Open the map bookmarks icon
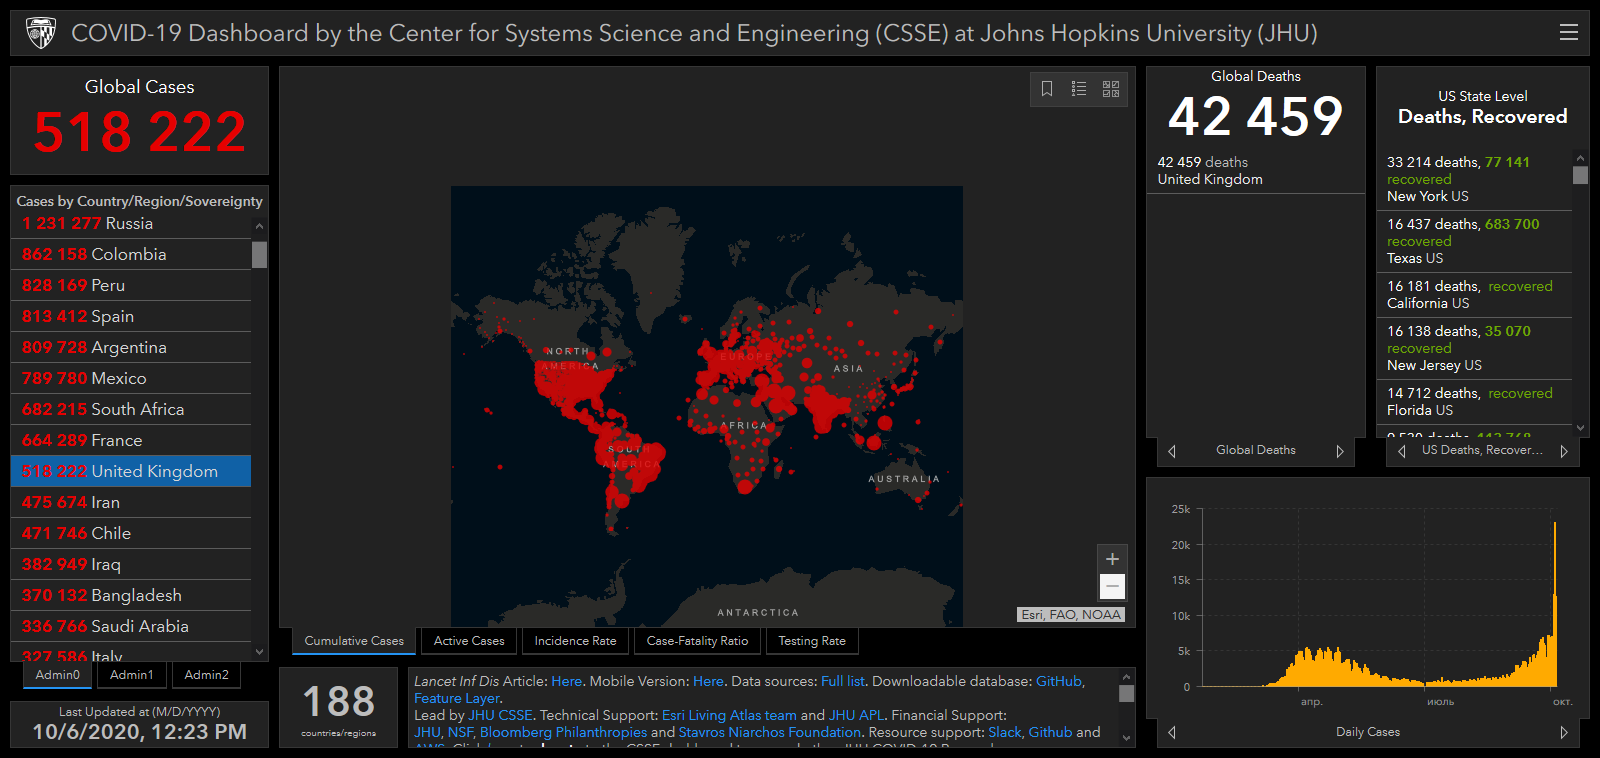Viewport: 1600px width, 758px height. pos(1047,89)
